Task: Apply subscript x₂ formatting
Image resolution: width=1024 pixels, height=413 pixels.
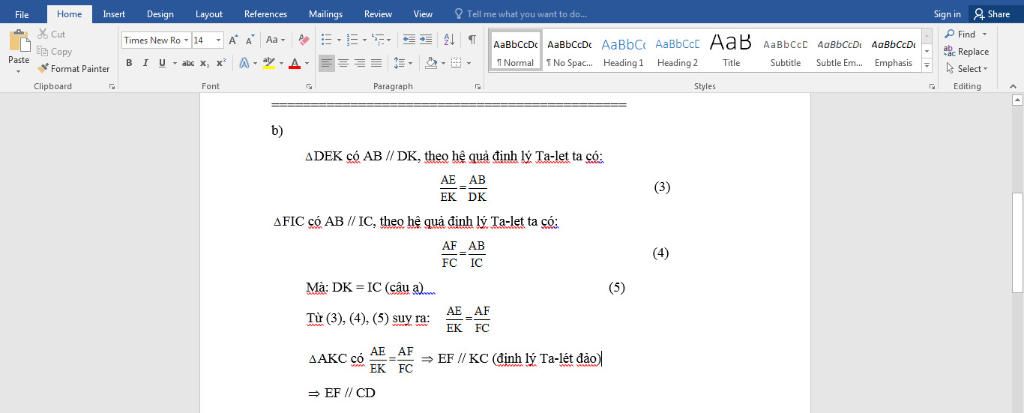Action: pyautogui.click(x=204, y=63)
